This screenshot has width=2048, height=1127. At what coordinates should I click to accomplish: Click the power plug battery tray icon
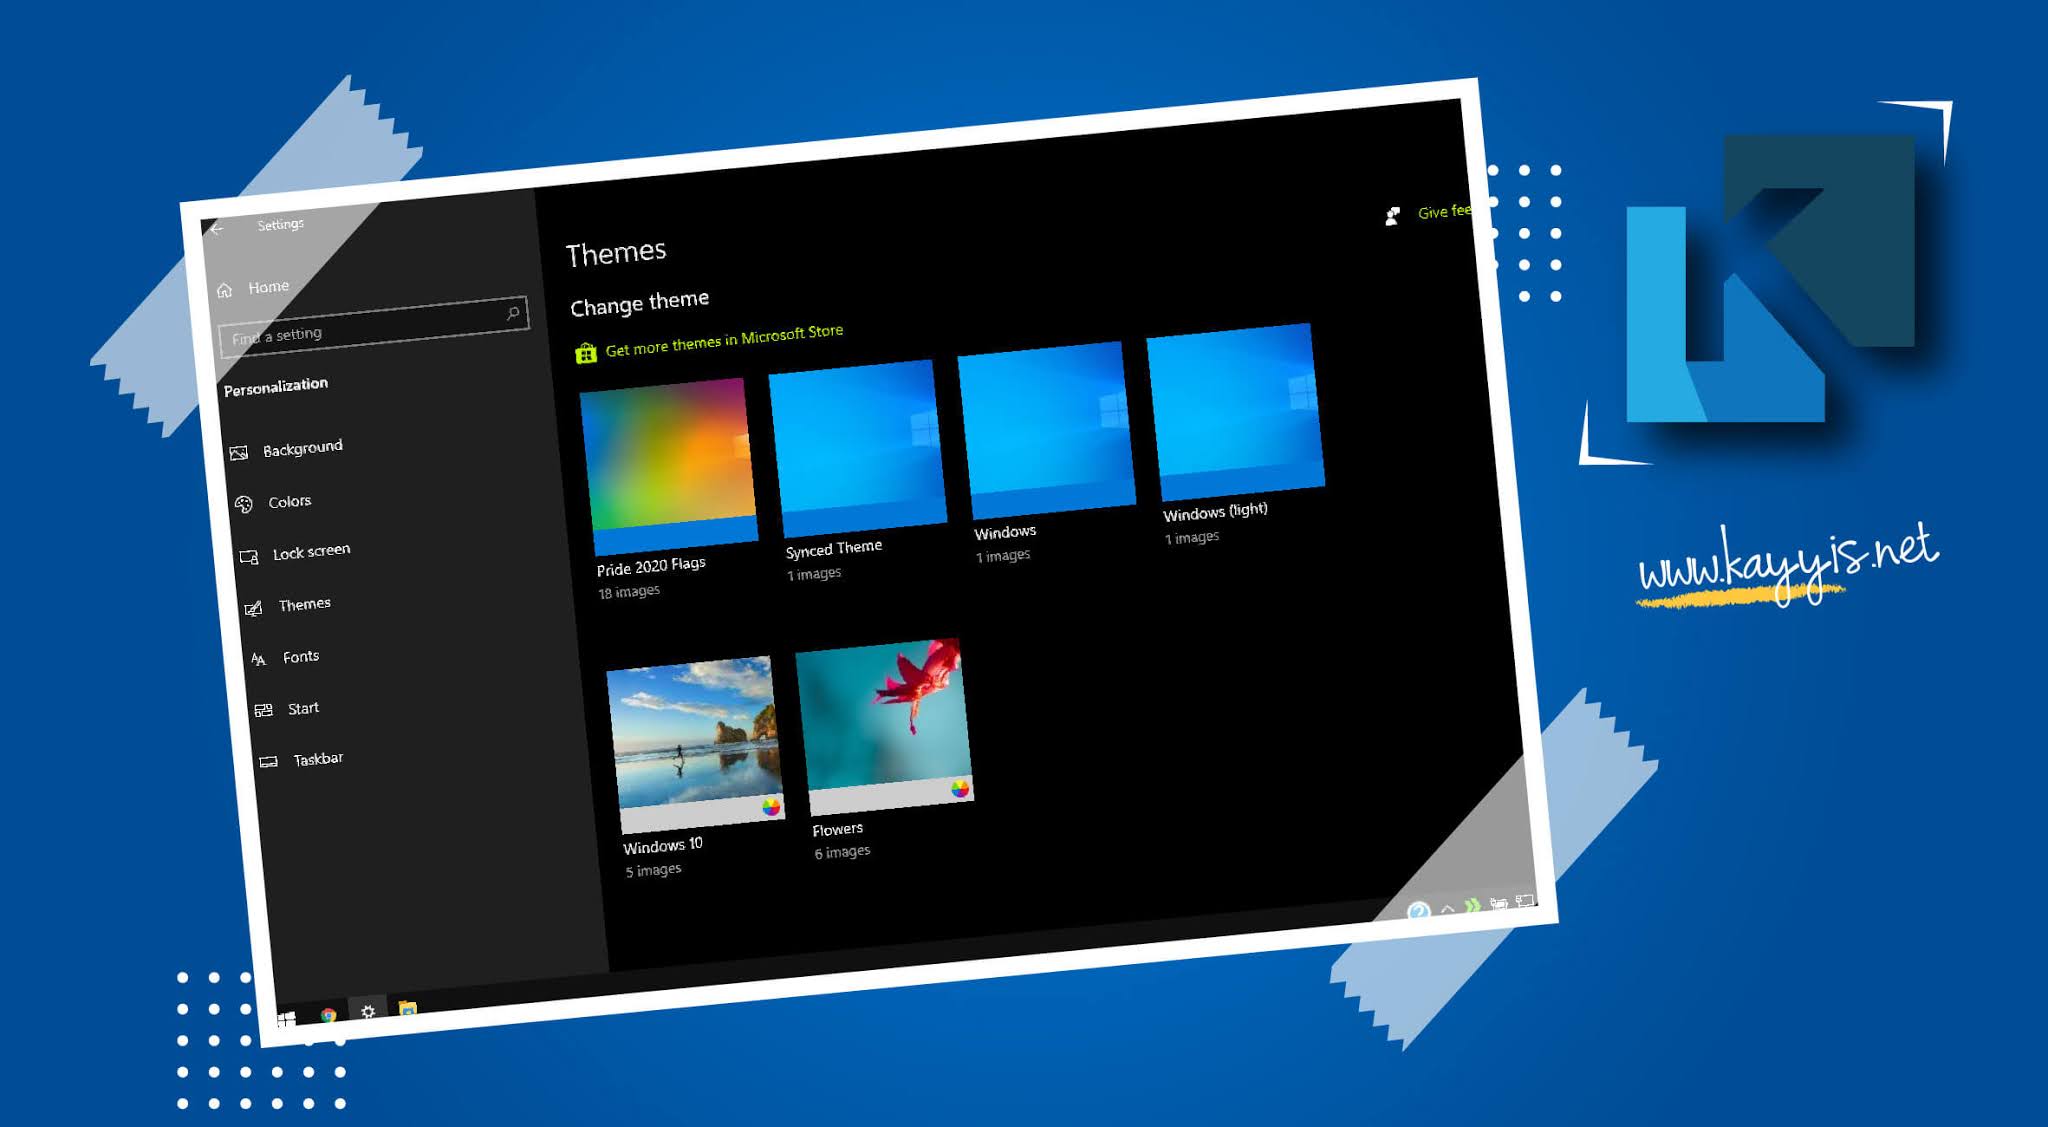(x=1499, y=903)
